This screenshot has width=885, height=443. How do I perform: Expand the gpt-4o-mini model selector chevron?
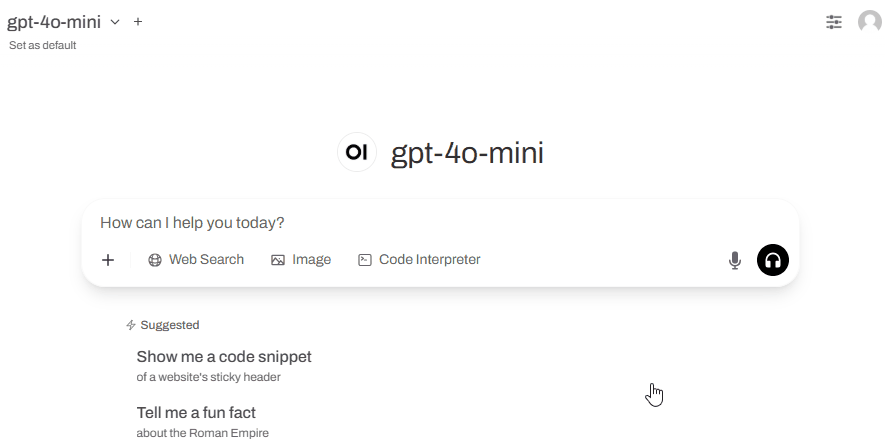(115, 22)
